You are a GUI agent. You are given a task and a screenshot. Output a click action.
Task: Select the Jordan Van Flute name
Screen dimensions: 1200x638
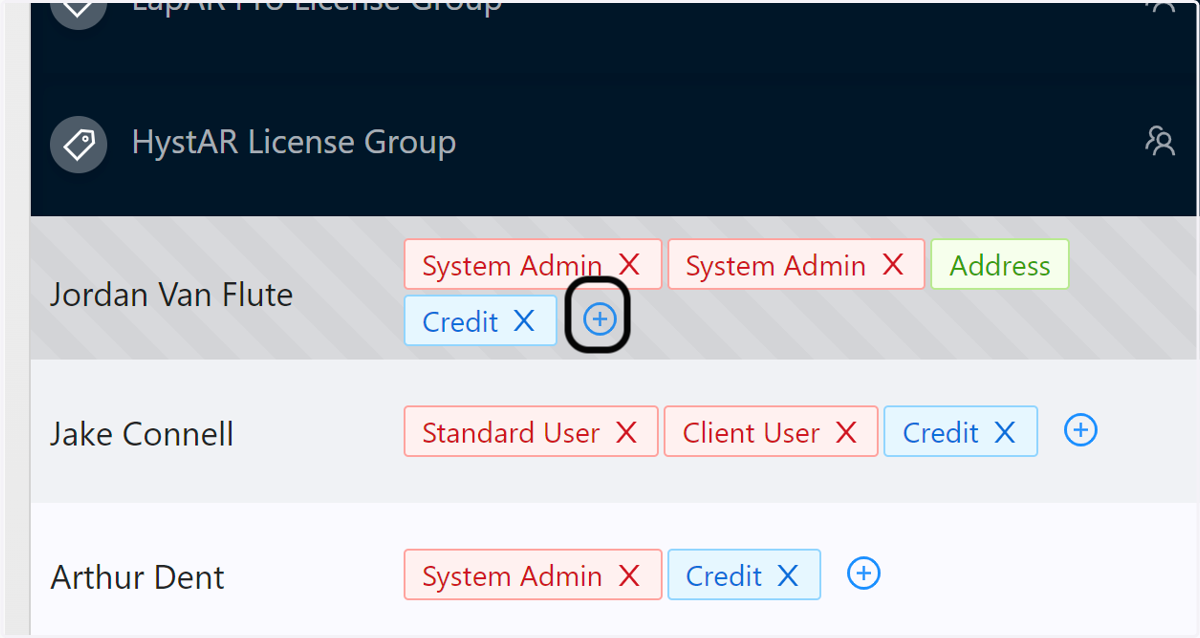pos(172,295)
